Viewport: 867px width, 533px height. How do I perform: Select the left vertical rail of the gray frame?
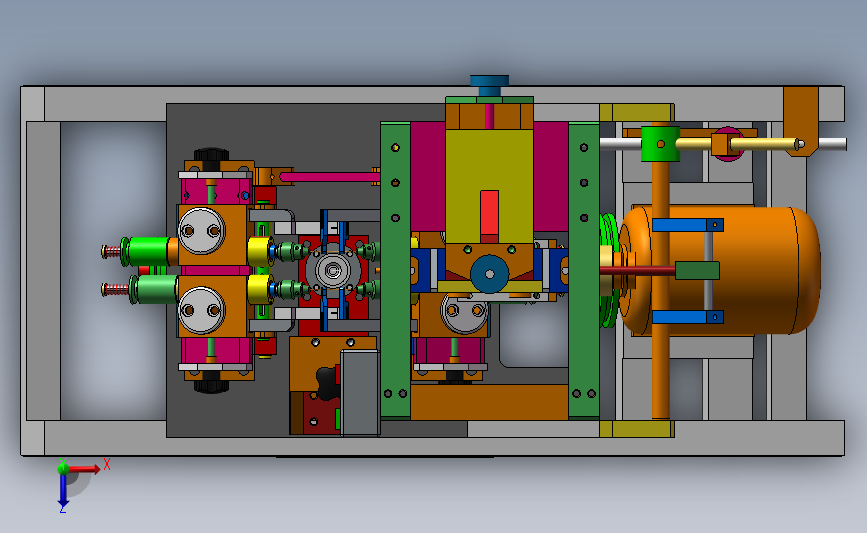point(43,271)
